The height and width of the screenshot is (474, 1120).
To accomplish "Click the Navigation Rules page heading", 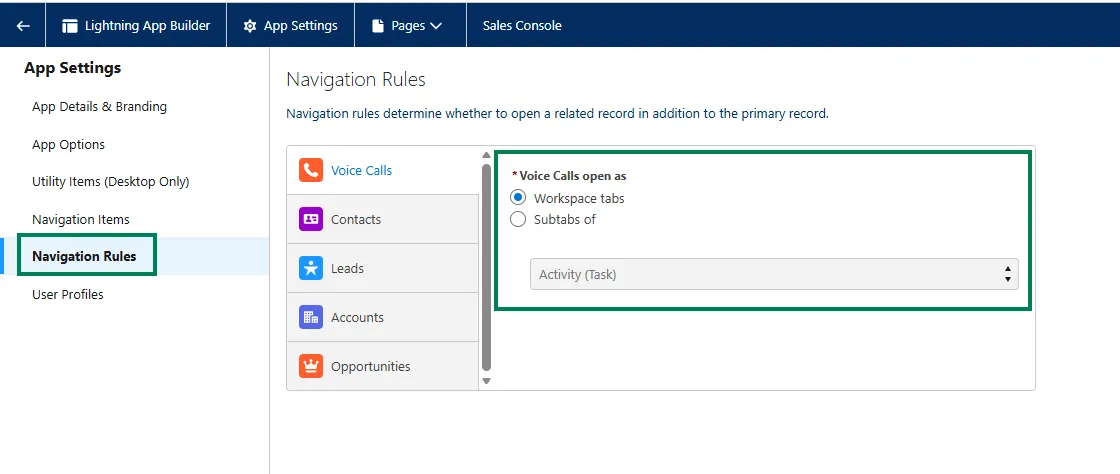I will tap(356, 79).
